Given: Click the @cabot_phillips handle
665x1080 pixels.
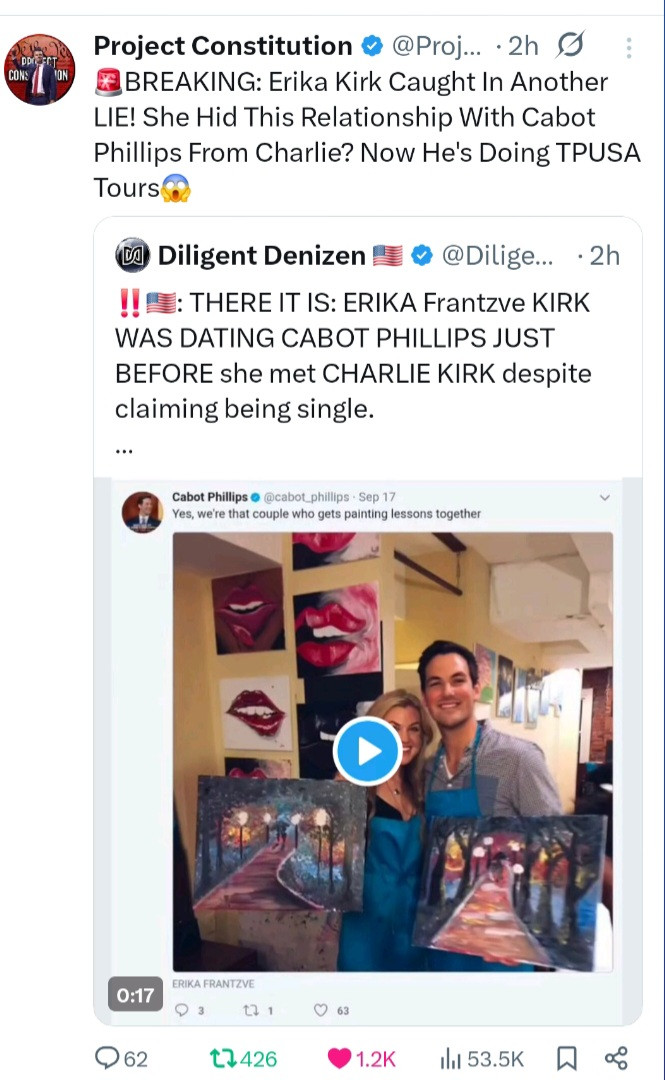Looking at the screenshot, I should [x=307, y=497].
